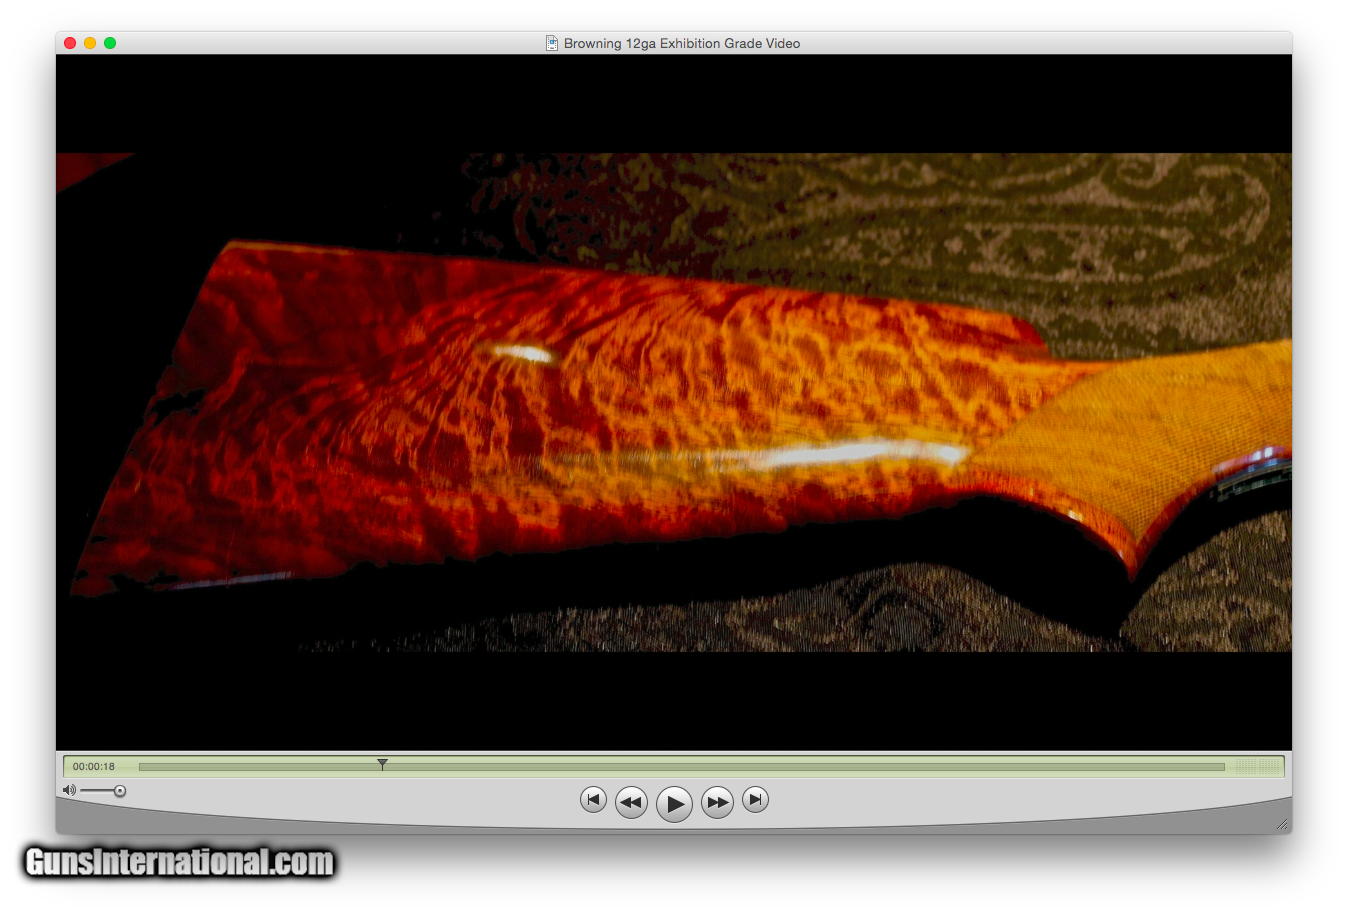Click the textured area at timeline's right end
Viewport: 1348px width, 914px height.
[1256, 767]
